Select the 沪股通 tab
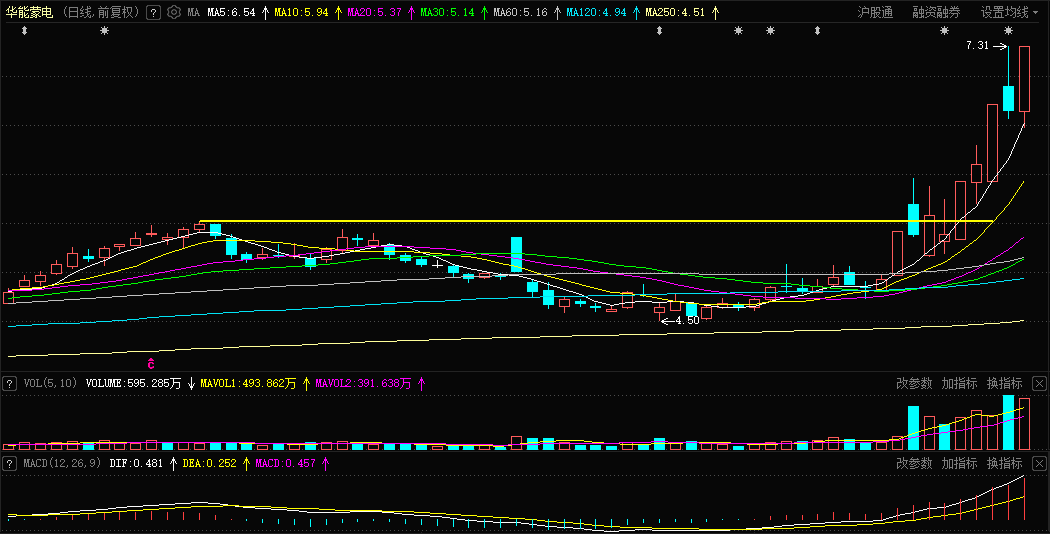The image size is (1050, 534). point(875,12)
